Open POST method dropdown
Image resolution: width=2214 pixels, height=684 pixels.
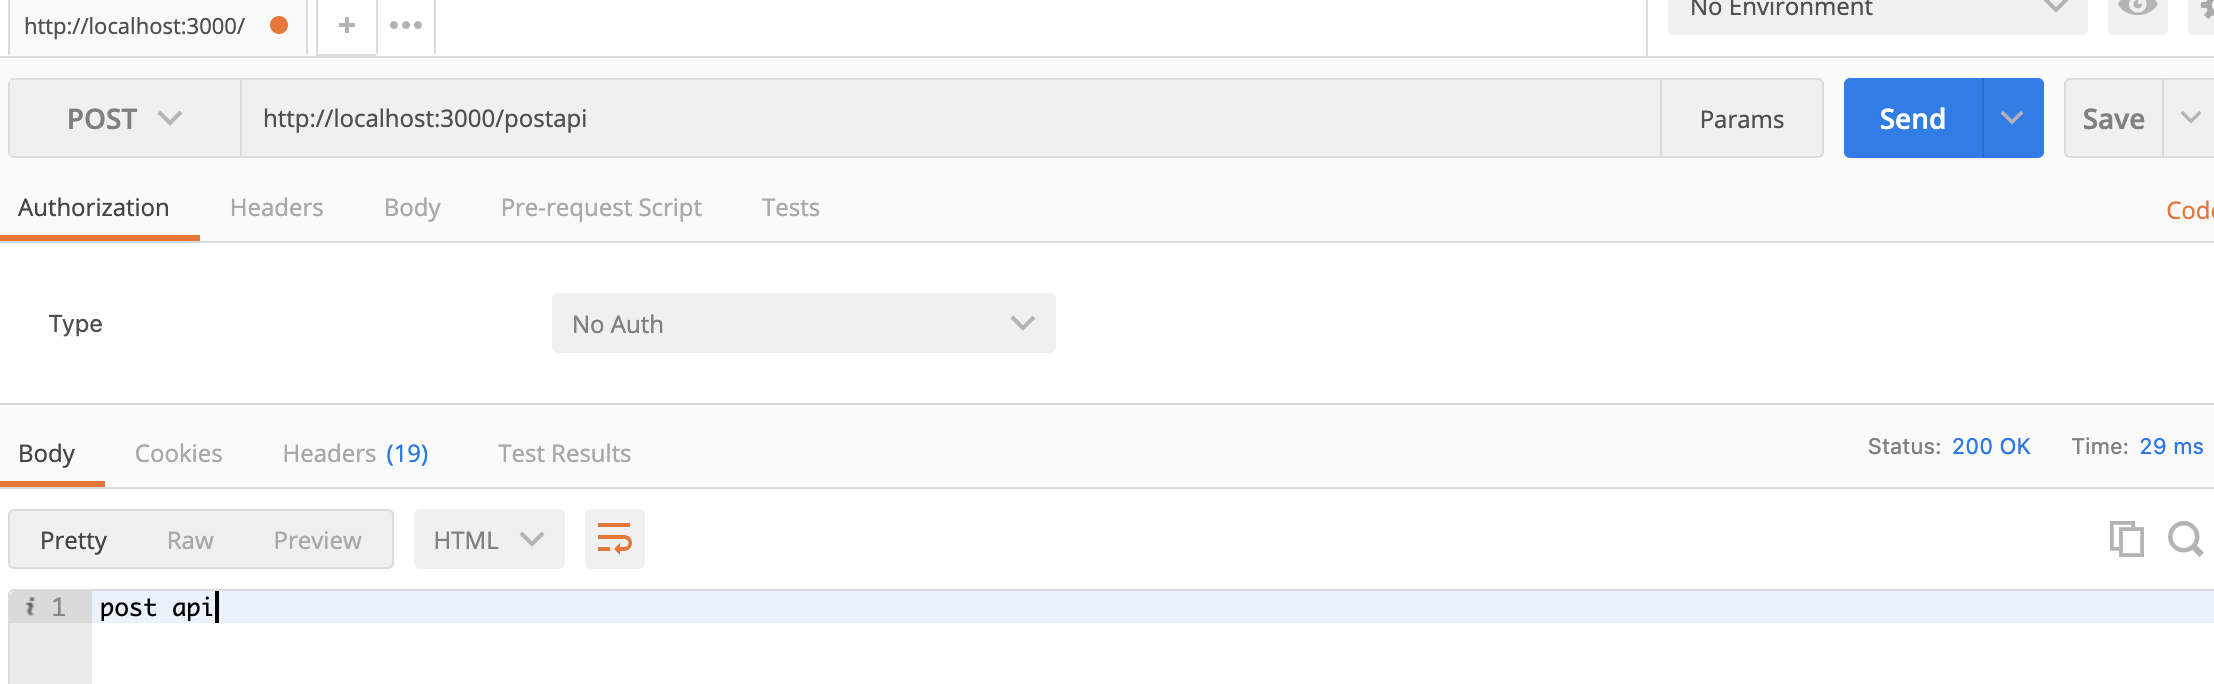point(125,118)
